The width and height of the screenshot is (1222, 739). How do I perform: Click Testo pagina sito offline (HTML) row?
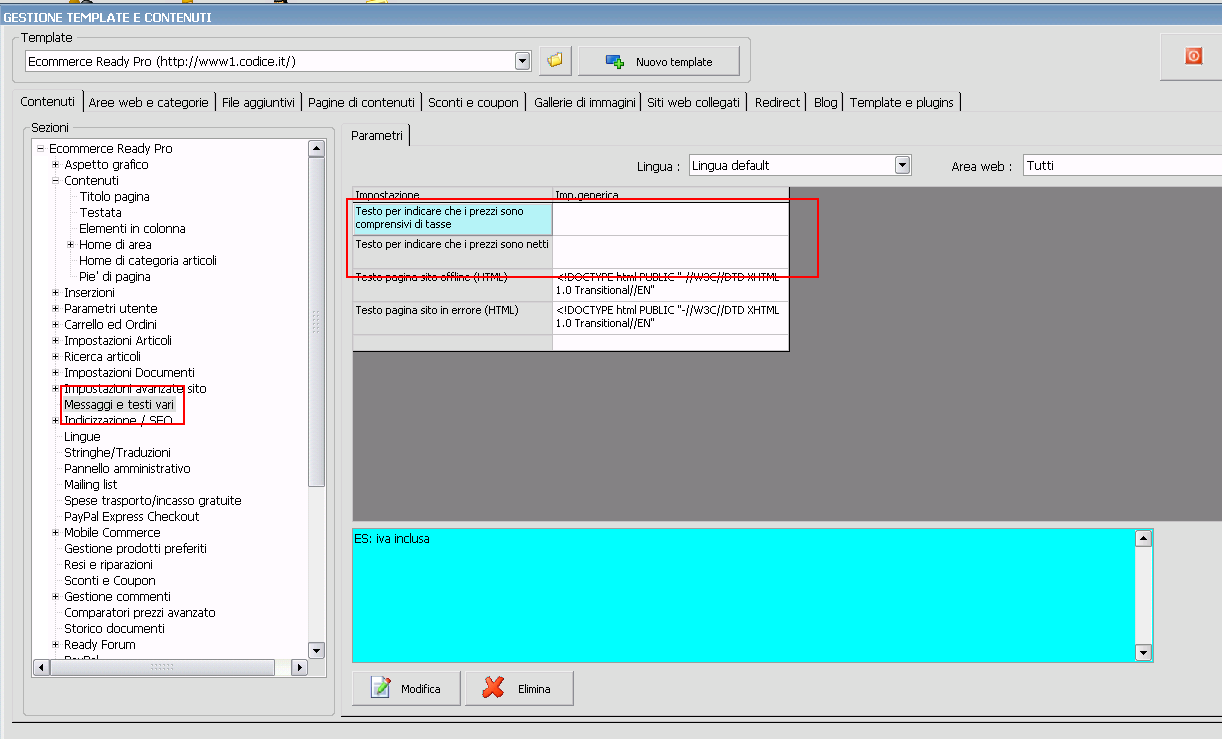click(570, 285)
